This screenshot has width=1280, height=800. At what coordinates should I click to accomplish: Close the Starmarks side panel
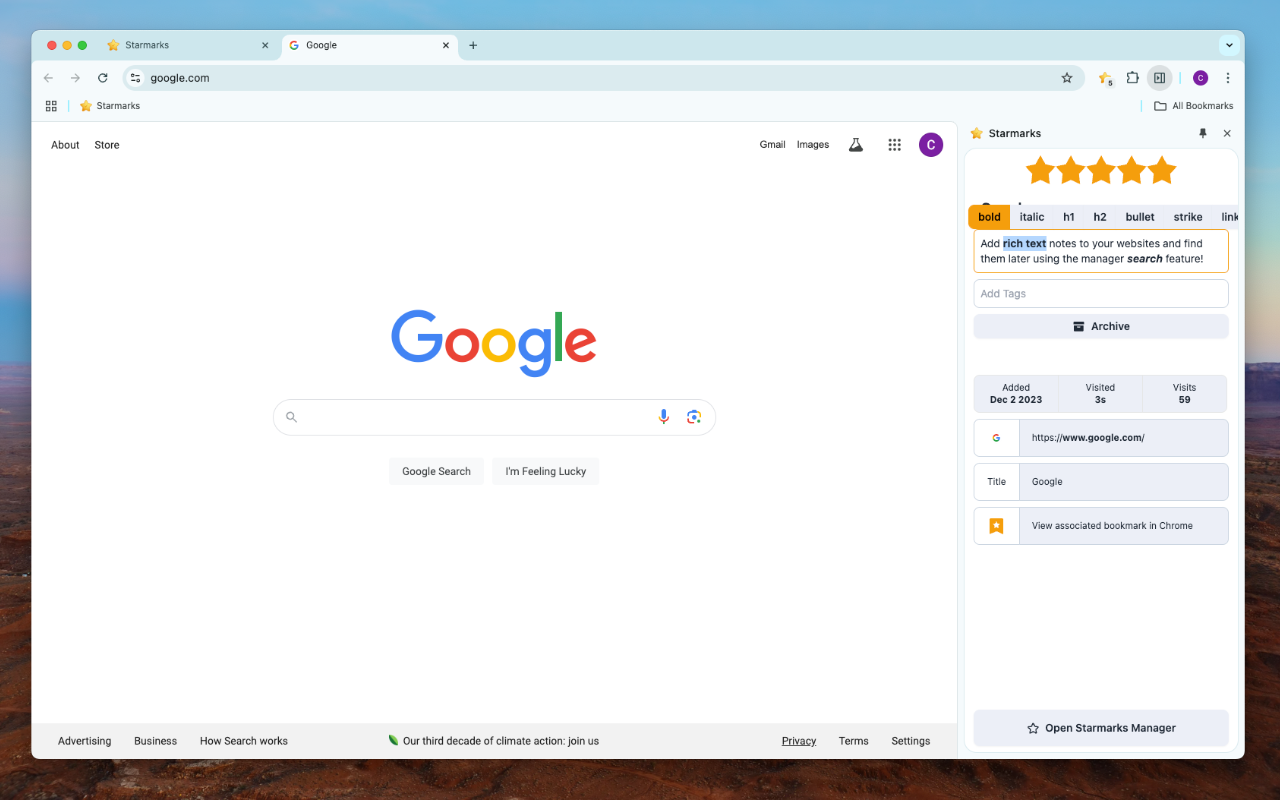pos(1227,133)
